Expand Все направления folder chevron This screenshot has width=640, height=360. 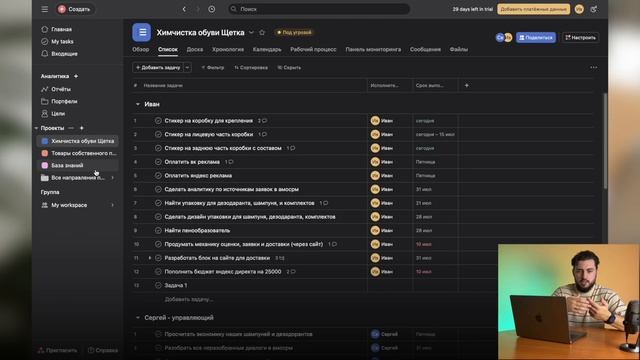pyautogui.click(x=113, y=178)
